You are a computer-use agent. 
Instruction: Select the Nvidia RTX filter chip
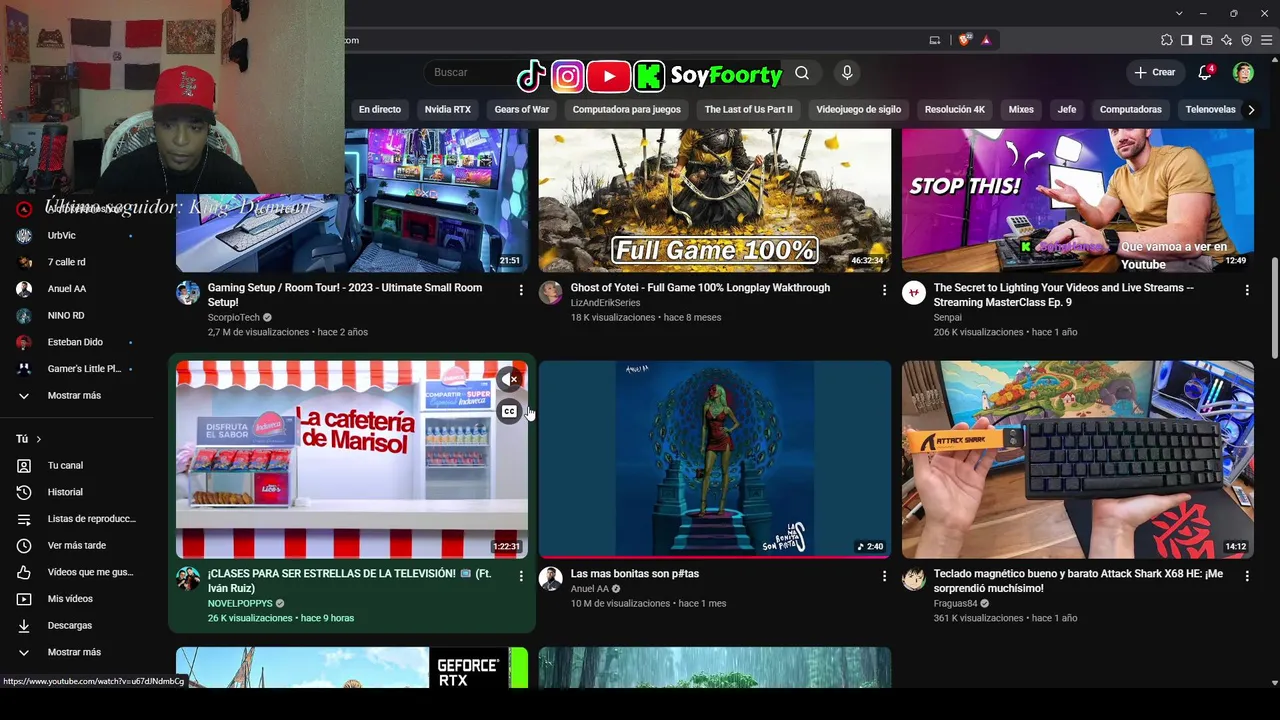[x=447, y=110]
